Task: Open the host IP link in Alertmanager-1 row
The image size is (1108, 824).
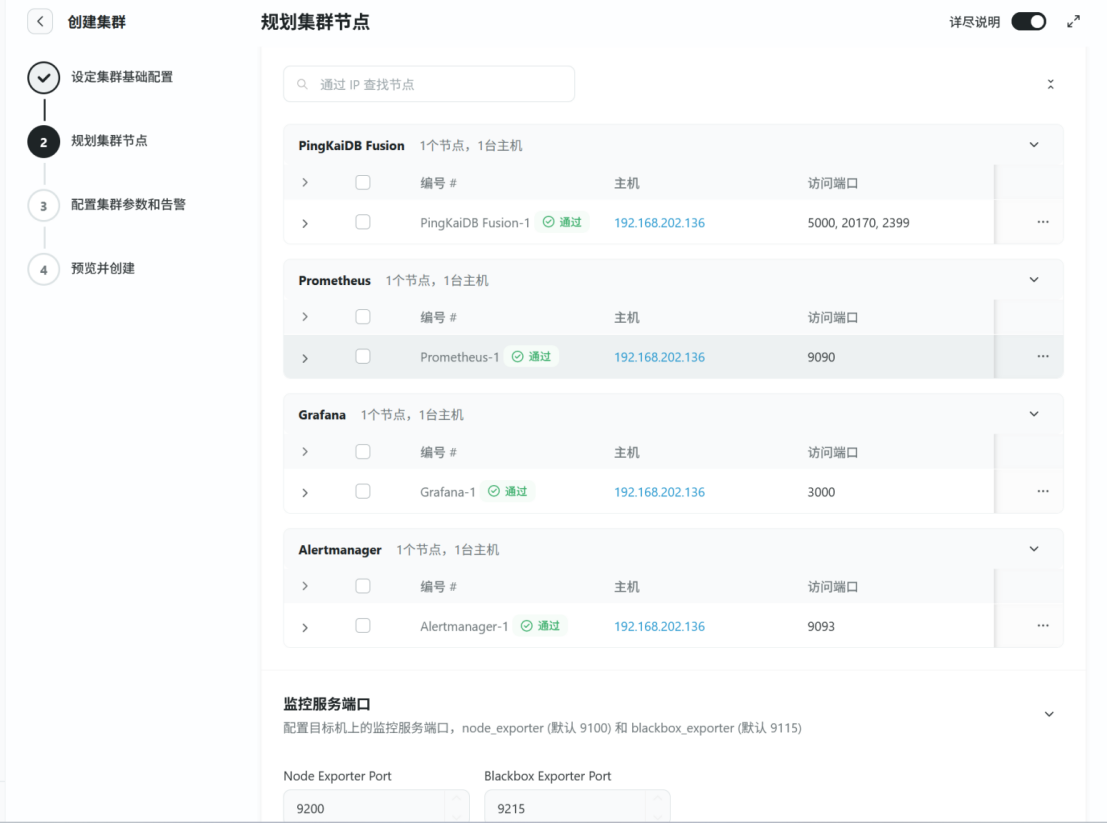Action: pos(659,627)
